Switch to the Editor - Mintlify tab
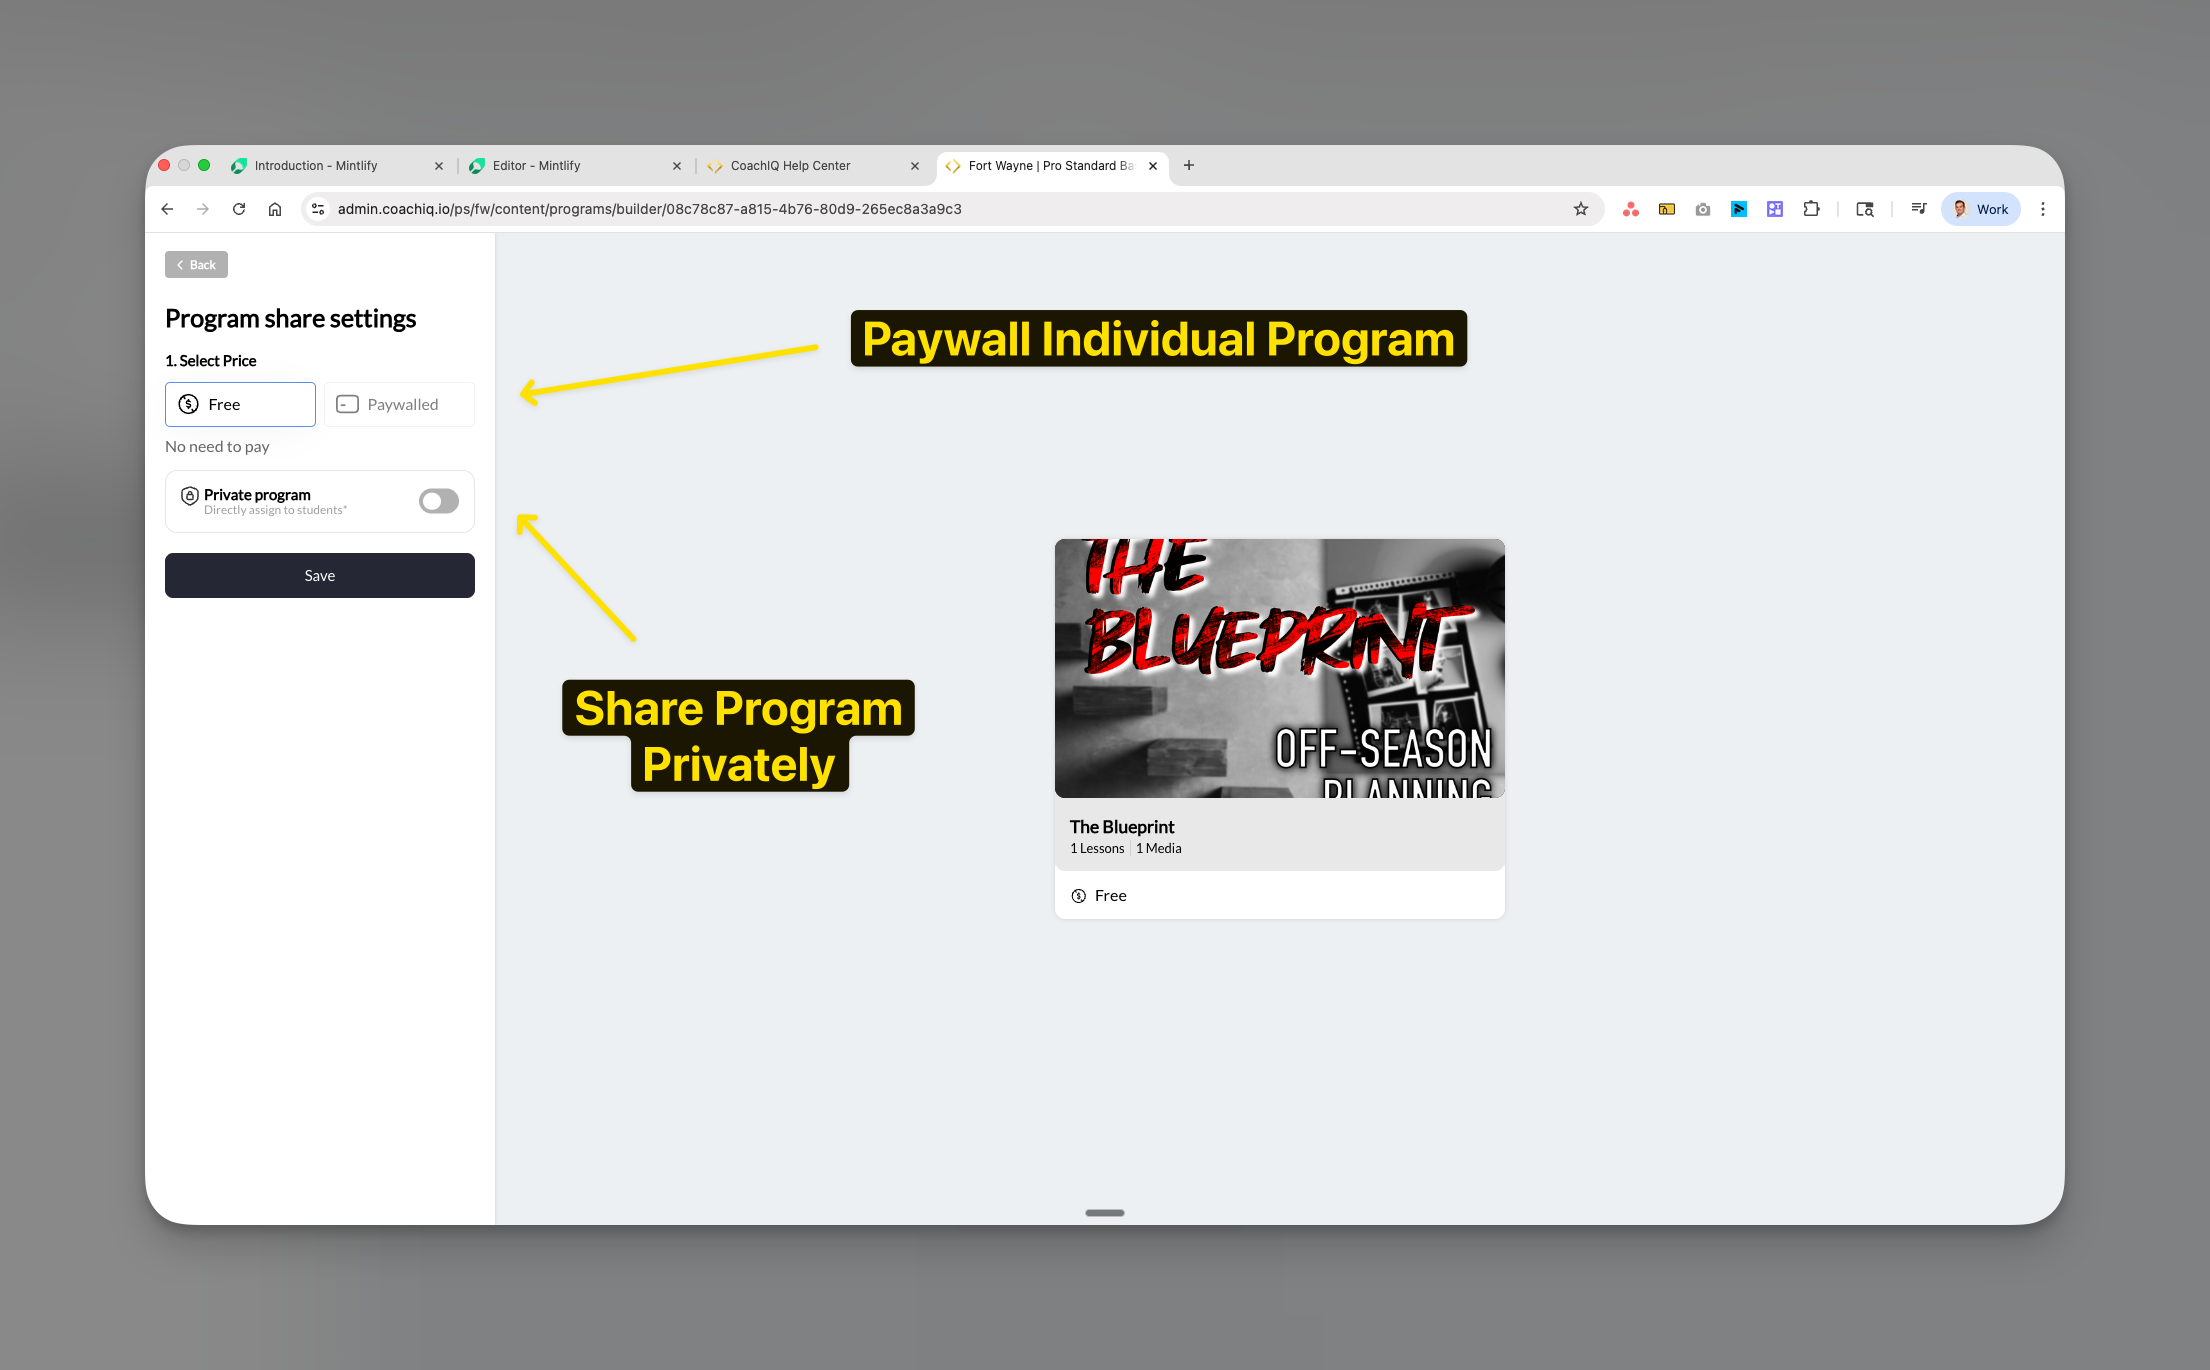2210x1370 pixels. click(537, 166)
